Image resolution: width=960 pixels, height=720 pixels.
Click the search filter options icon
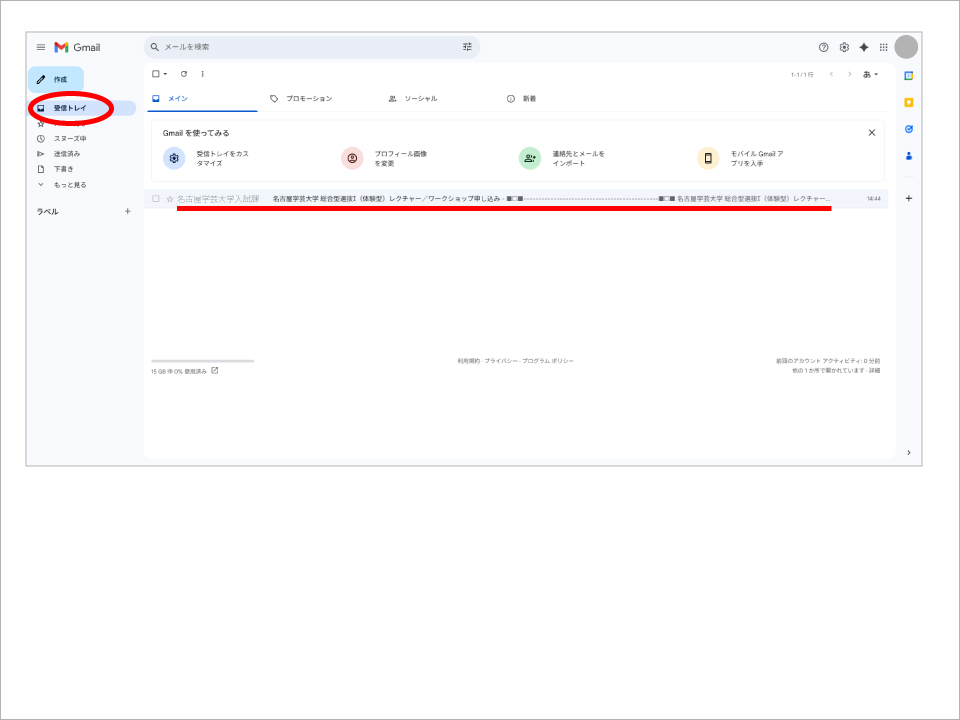click(x=467, y=47)
